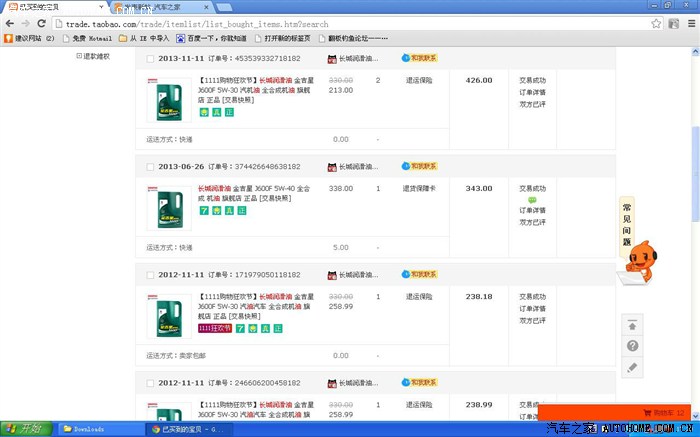Image resolution: width=700 pixels, height=437 pixels.
Task: Click the 常见问题 mascot widget
Action: click(636, 243)
